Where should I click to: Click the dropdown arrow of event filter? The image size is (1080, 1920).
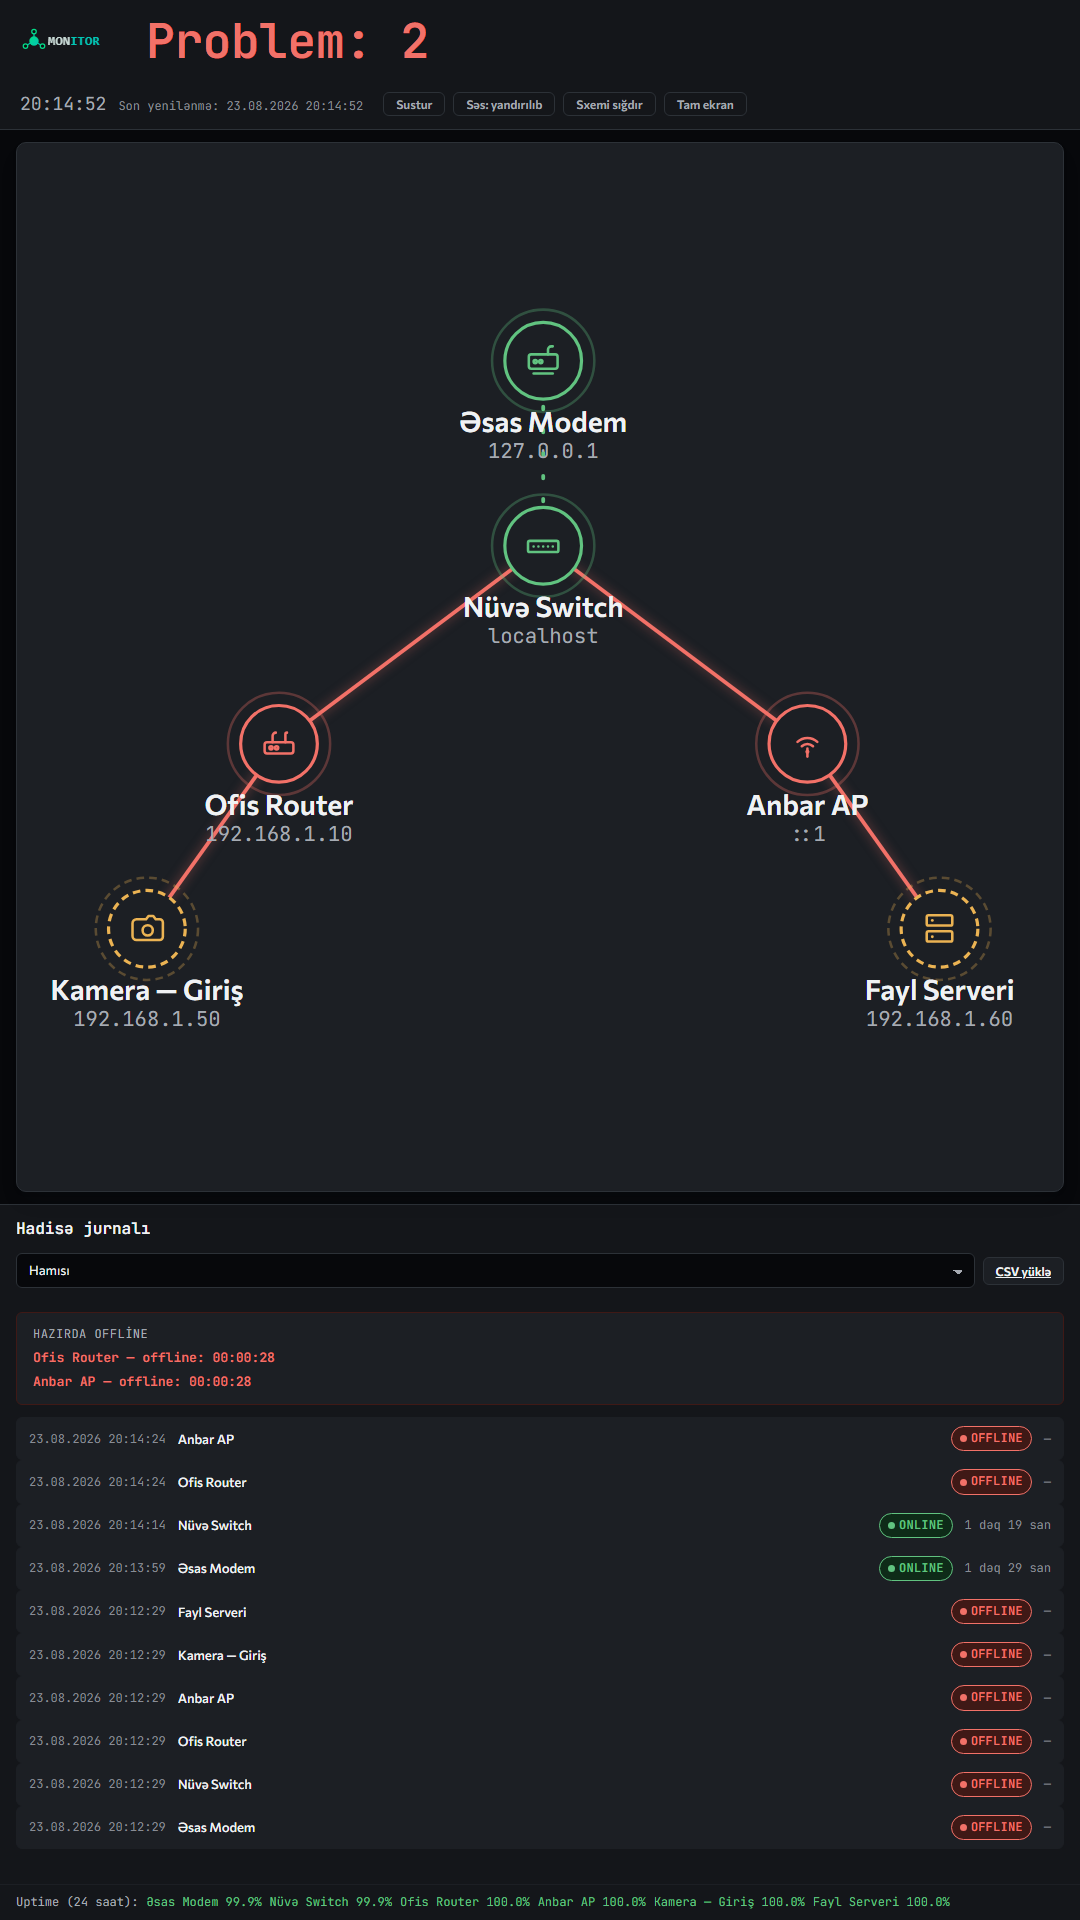click(957, 1272)
